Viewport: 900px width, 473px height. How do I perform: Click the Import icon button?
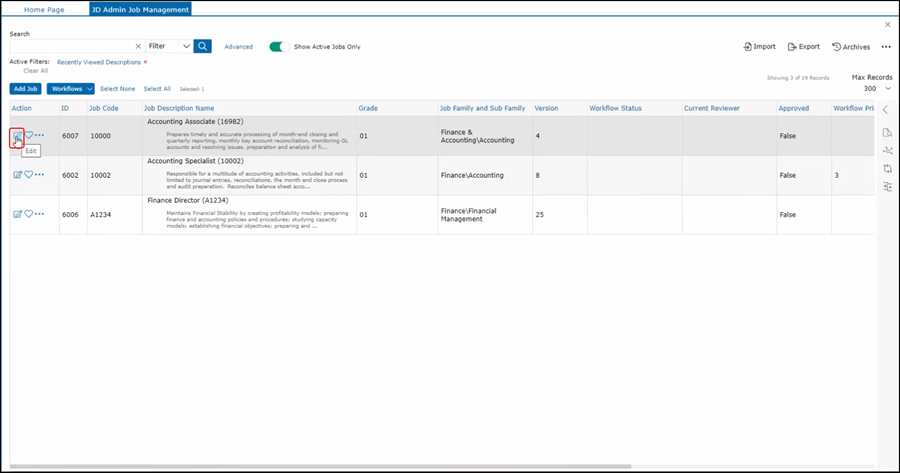coord(760,46)
